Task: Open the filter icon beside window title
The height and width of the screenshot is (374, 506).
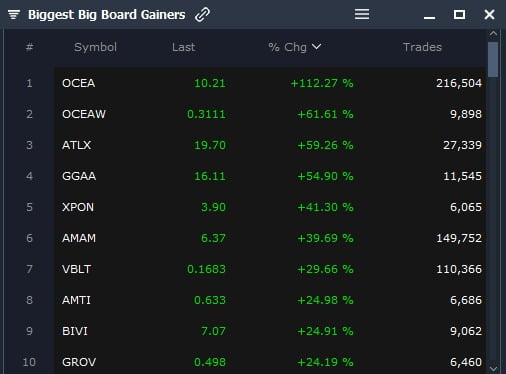Action: (14, 15)
